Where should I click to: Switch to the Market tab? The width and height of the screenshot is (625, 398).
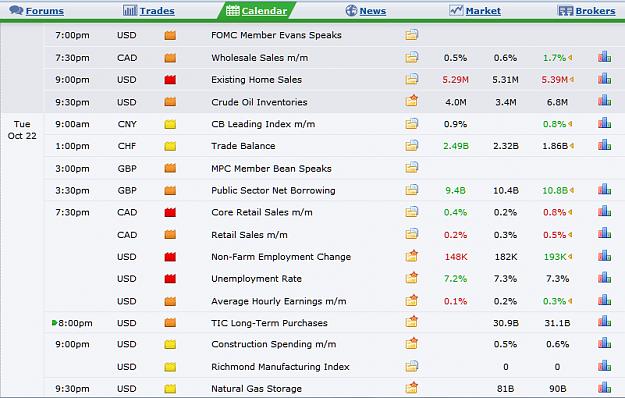pyautogui.click(x=475, y=11)
